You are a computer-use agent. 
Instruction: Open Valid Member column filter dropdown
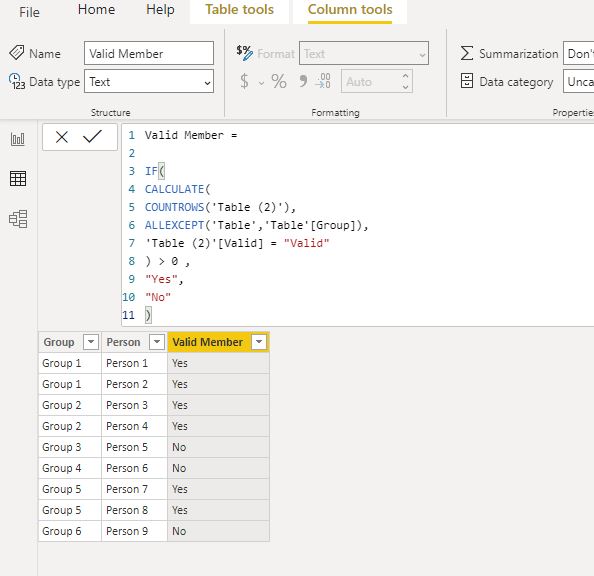click(259, 342)
